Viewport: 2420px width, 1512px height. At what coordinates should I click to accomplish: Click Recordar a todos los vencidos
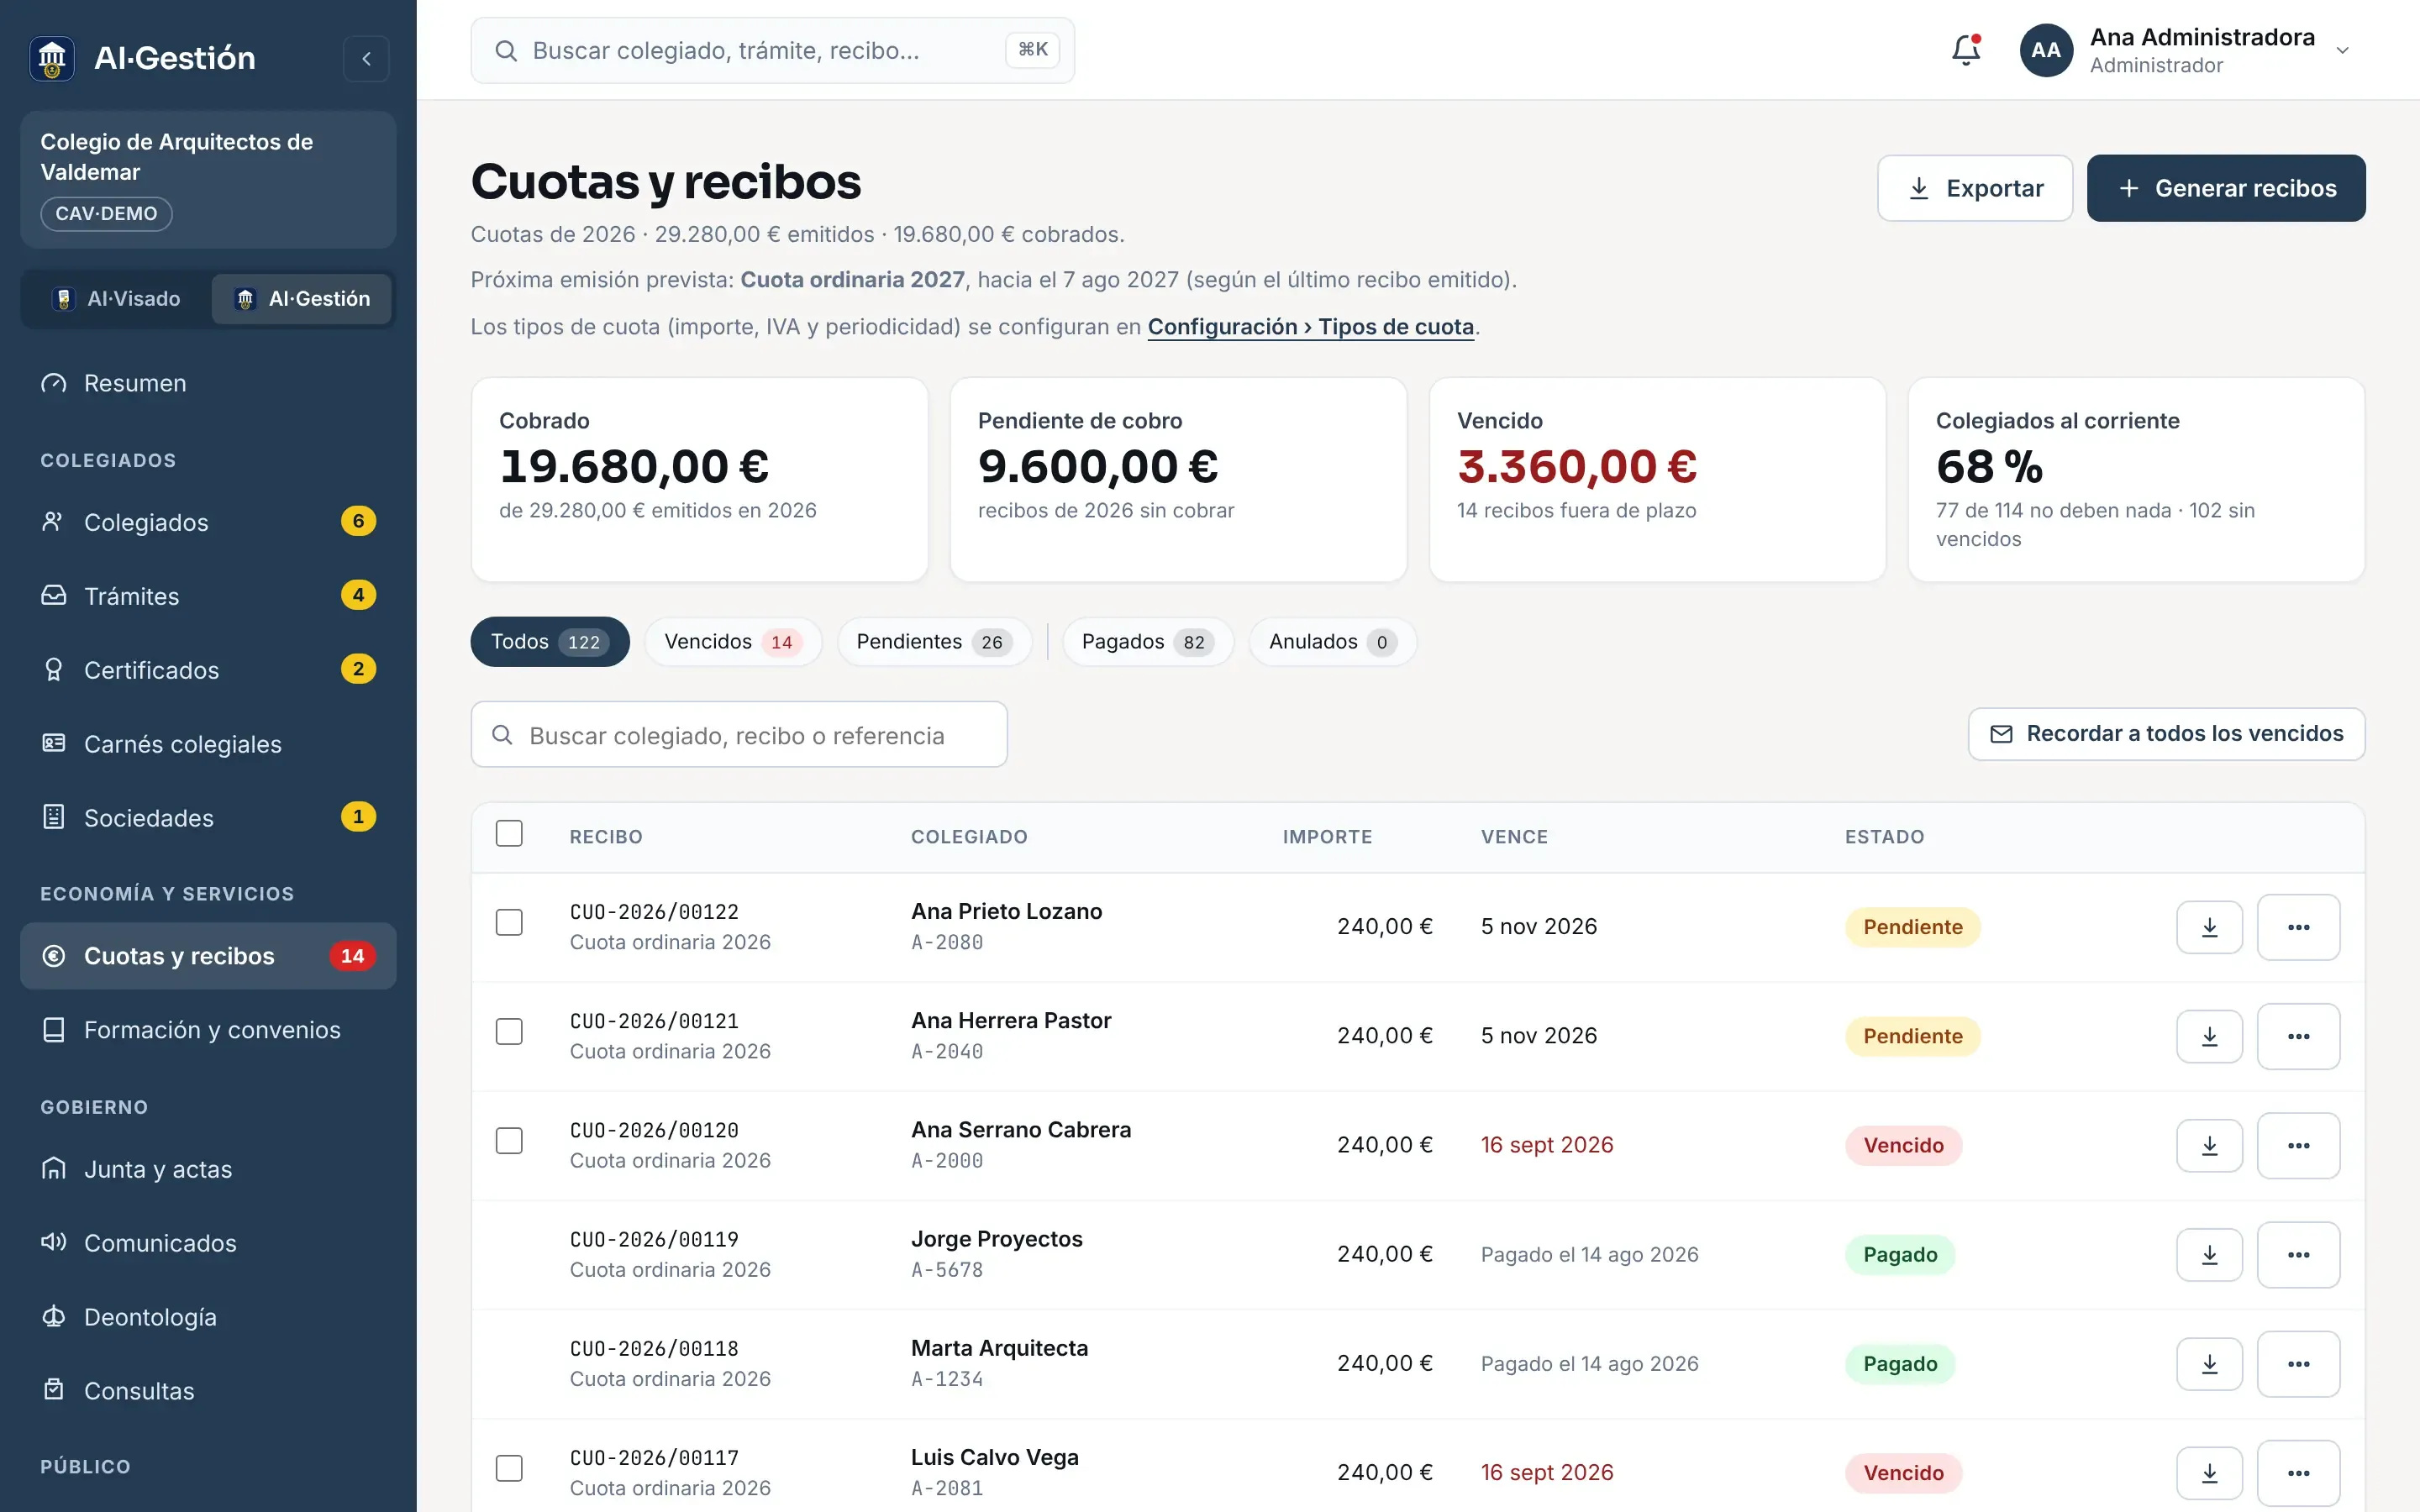coord(2166,734)
